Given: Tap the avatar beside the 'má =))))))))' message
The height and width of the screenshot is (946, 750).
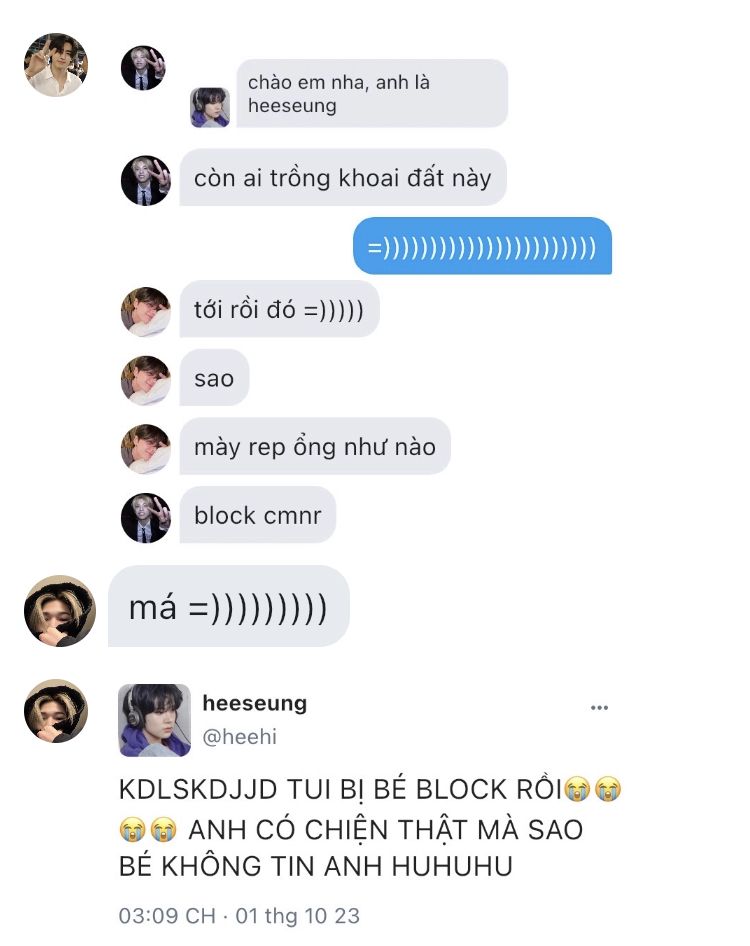Looking at the screenshot, I should pyautogui.click(x=60, y=611).
